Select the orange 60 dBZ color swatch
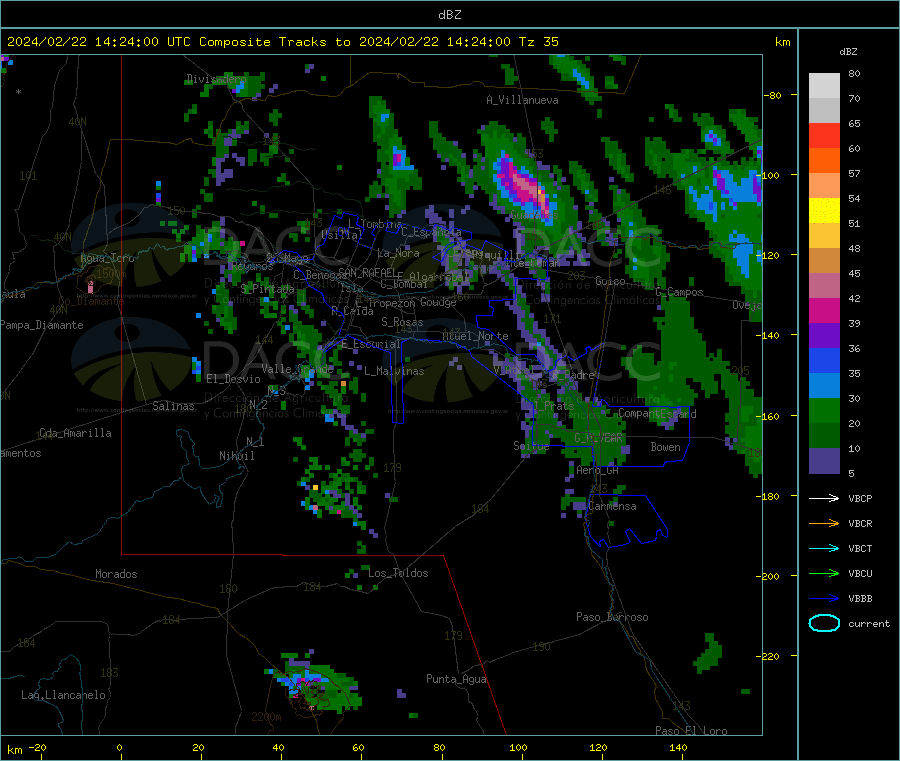Screen dimensions: 900x761 click(824, 161)
